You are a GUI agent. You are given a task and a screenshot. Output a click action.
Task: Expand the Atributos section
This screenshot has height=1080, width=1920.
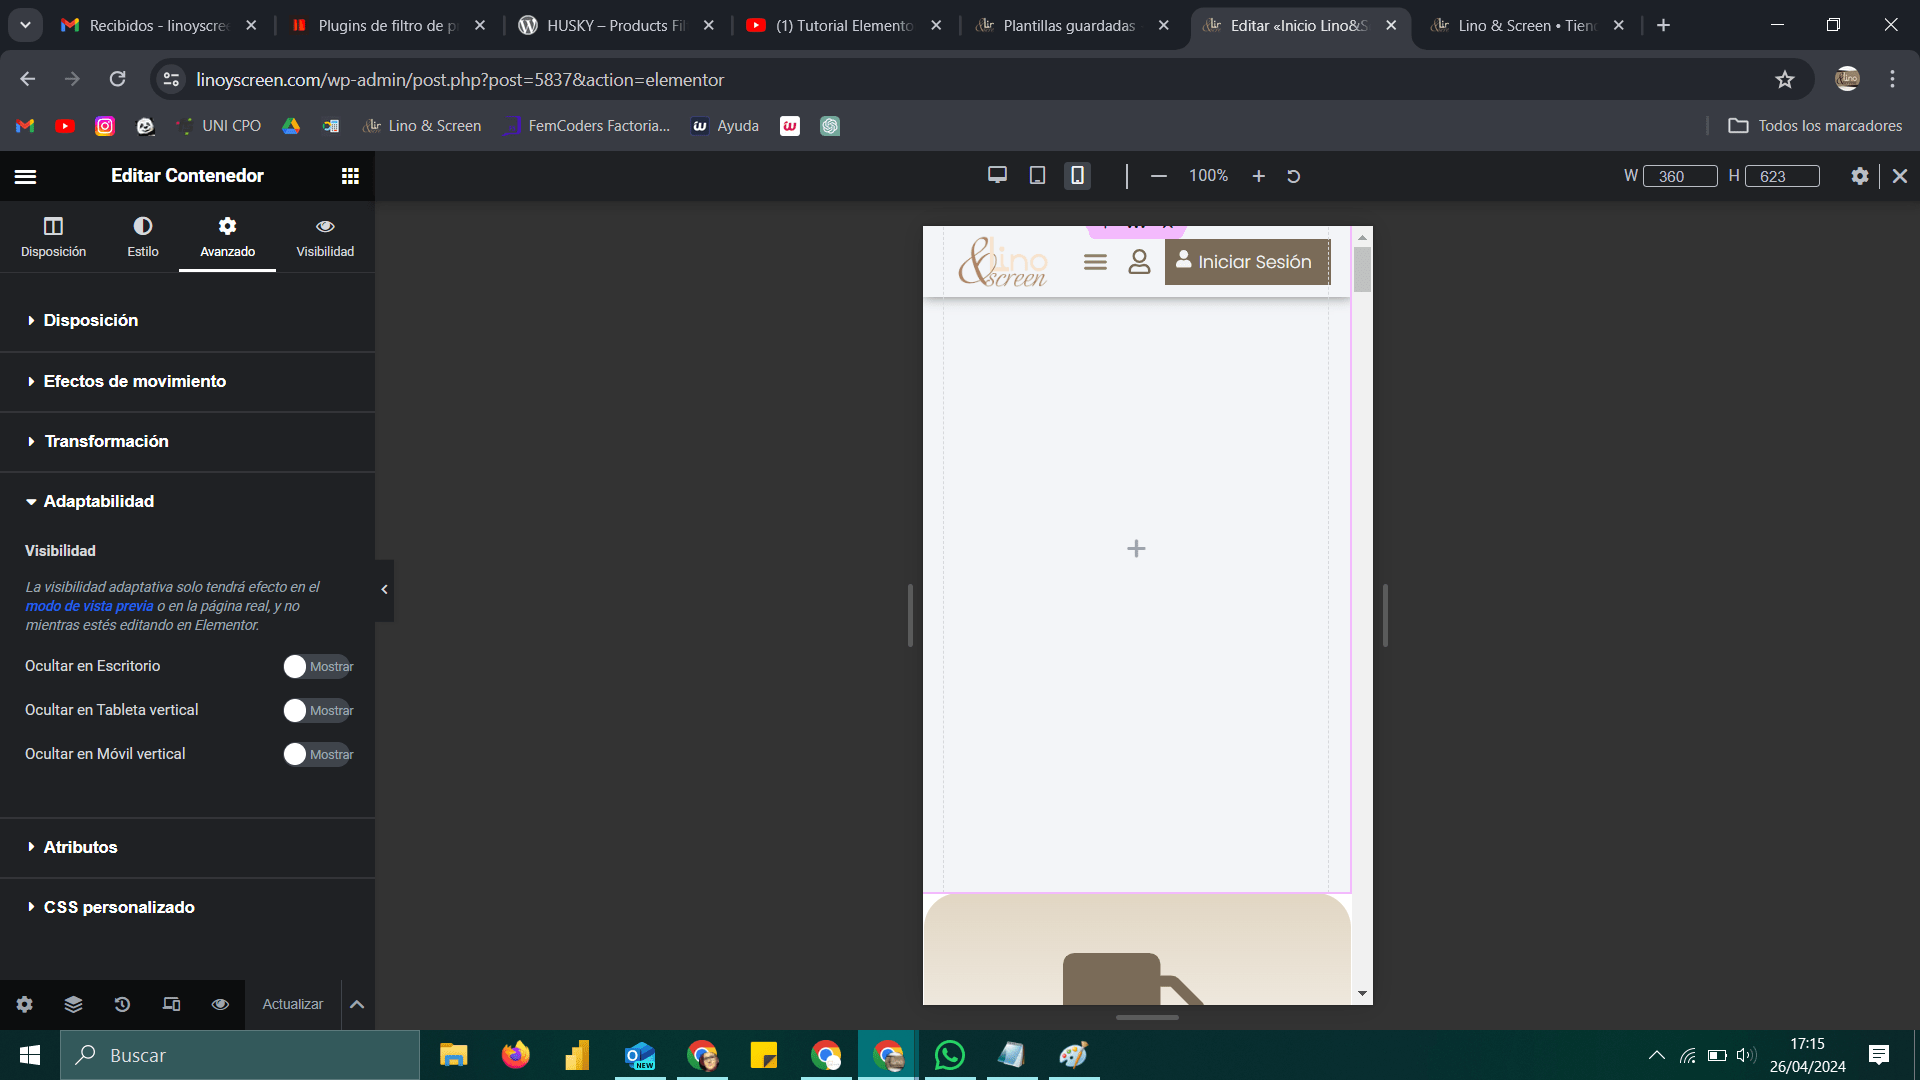click(187, 847)
